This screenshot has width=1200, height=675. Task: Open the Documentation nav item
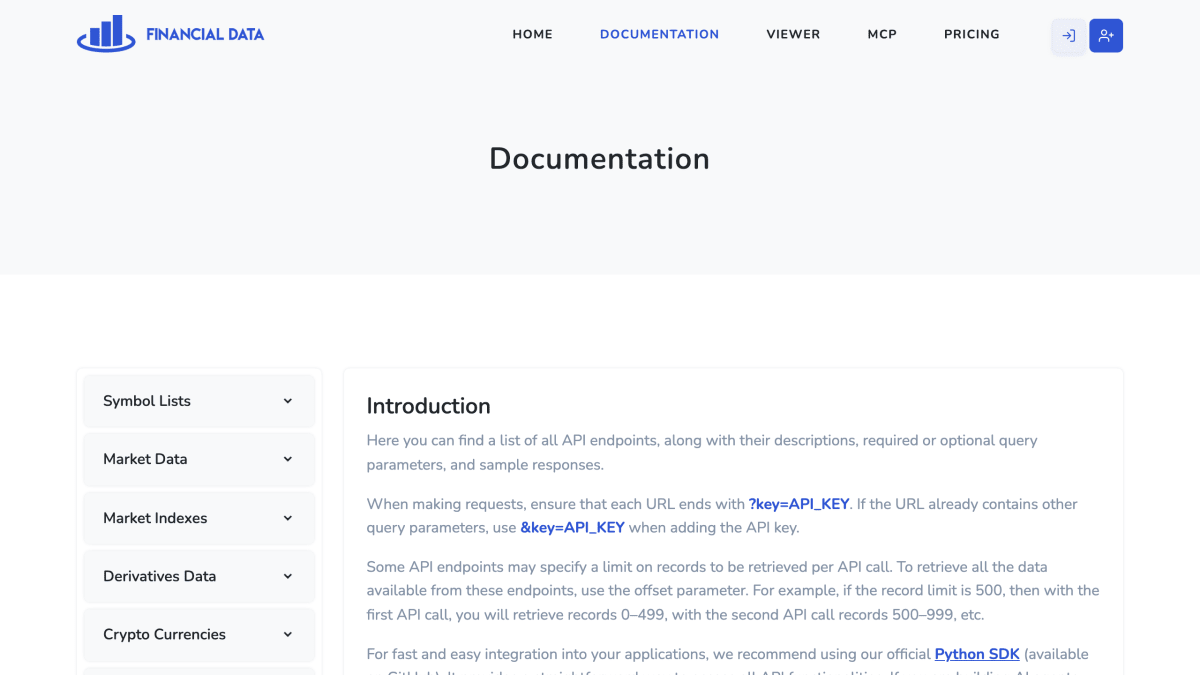click(659, 34)
